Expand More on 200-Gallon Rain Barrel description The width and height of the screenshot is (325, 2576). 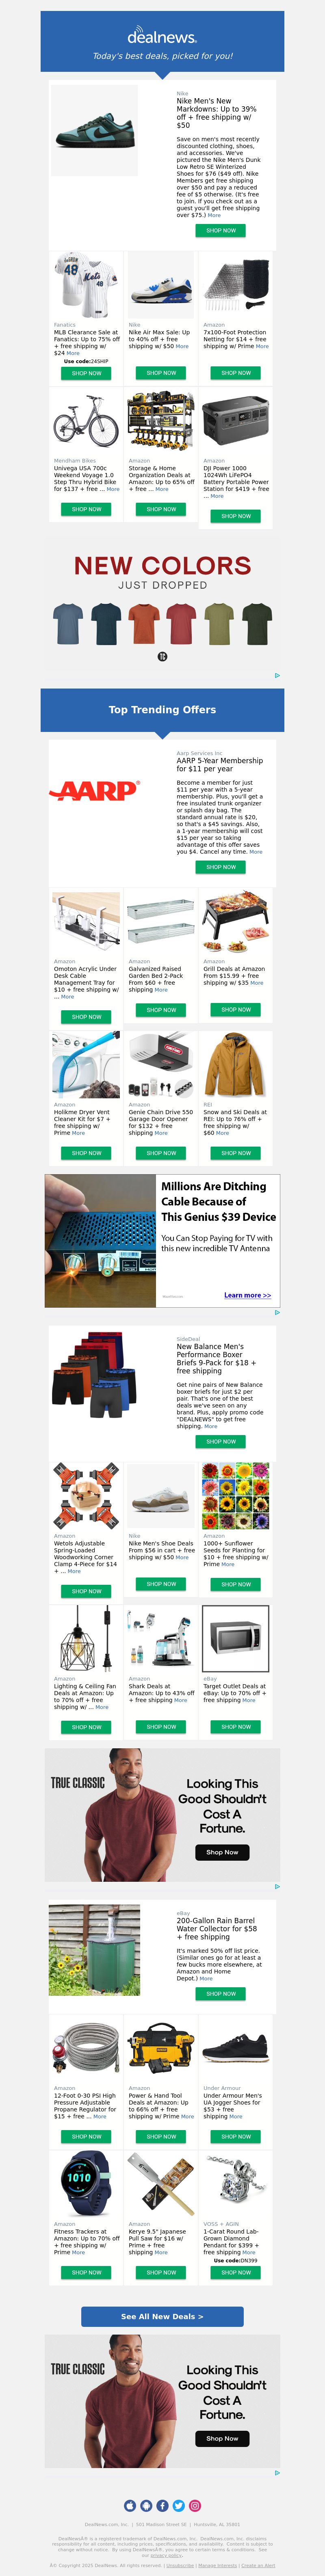[206, 1978]
